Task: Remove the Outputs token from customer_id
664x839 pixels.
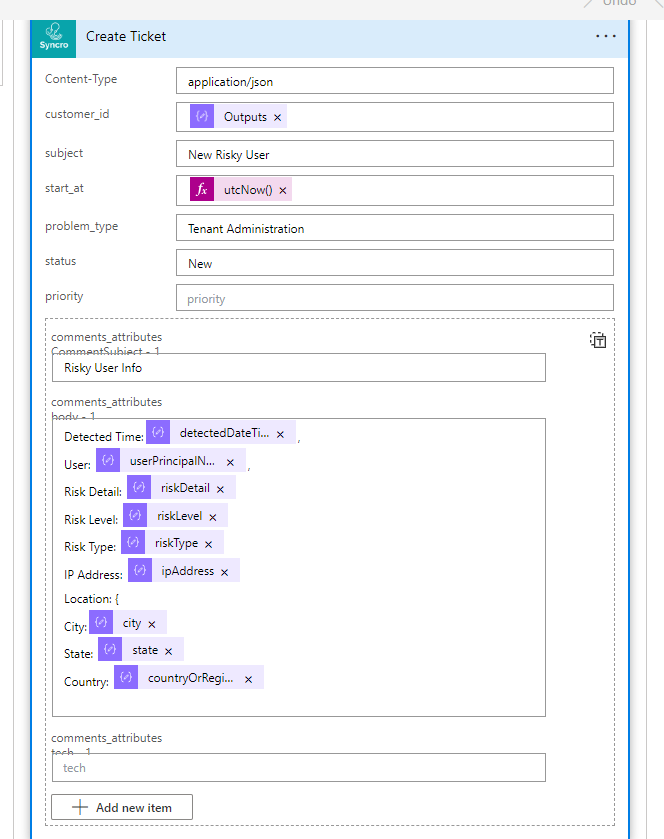Action: pos(278,118)
